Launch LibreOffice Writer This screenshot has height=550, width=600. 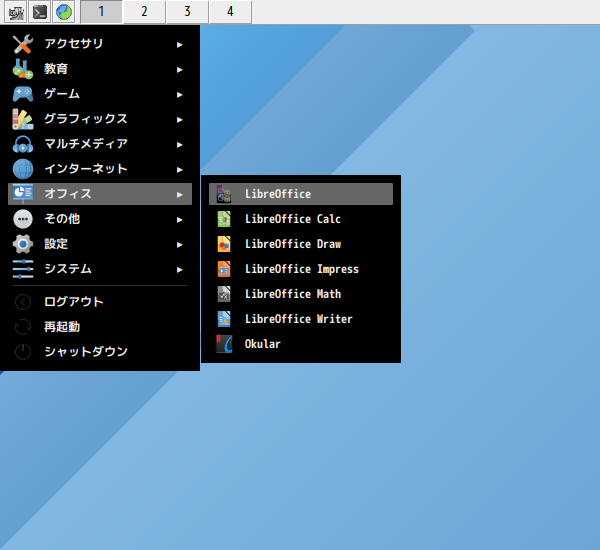click(301, 319)
